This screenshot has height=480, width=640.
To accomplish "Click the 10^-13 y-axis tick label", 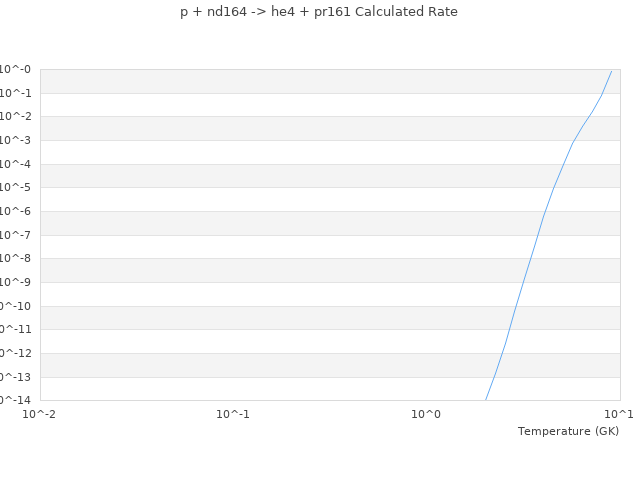I will pos(15,377).
